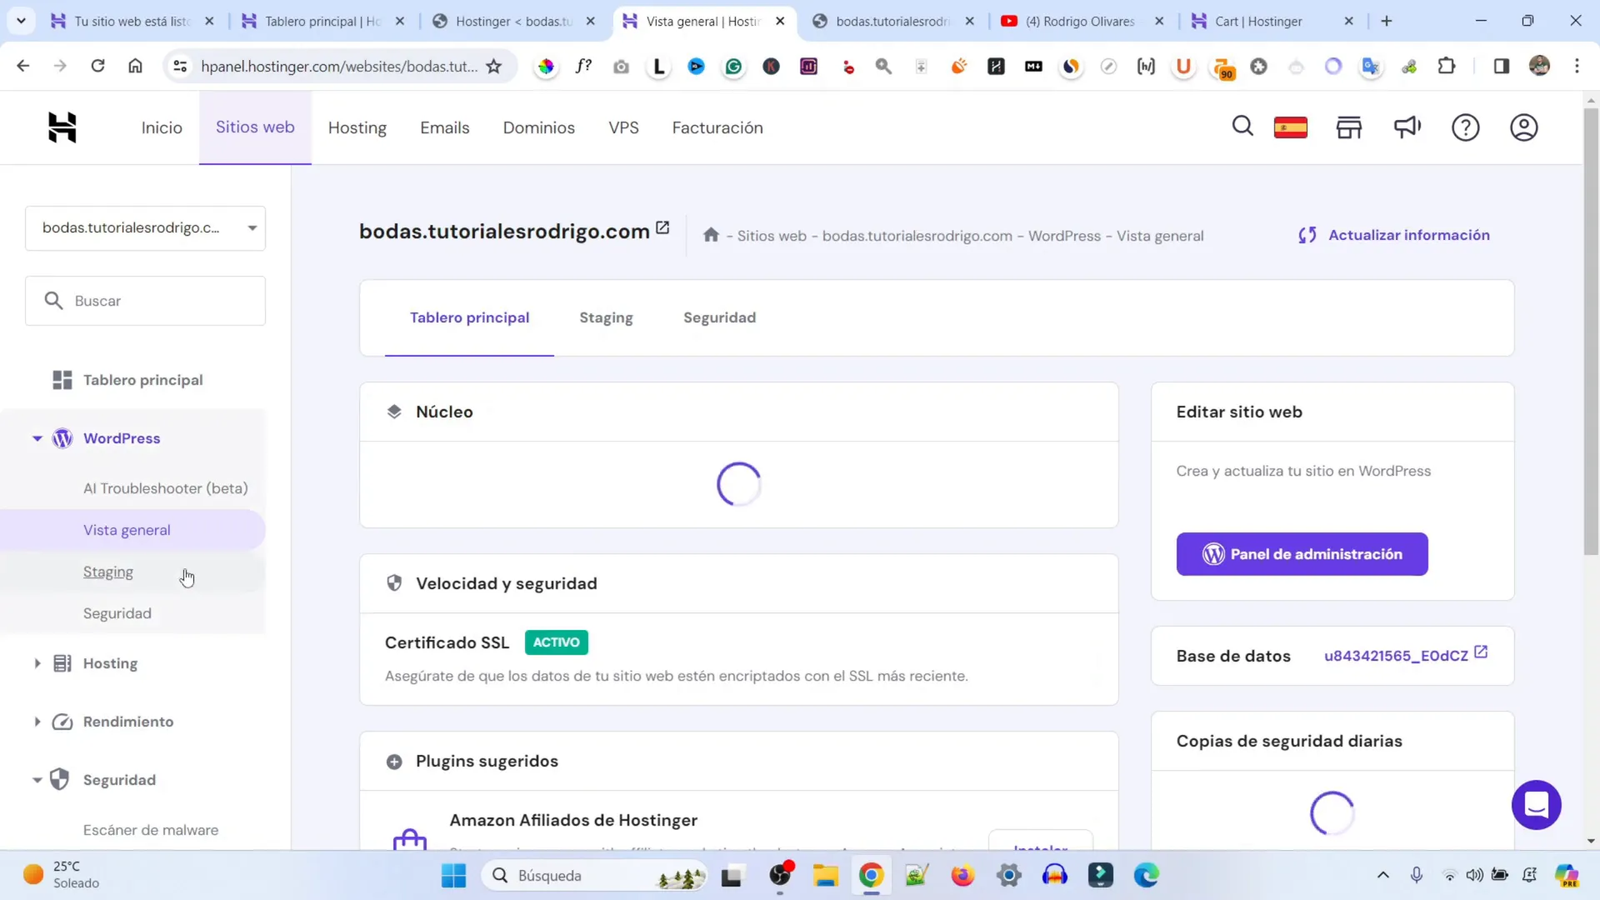1600x900 pixels.
Task: Open help question mark icon
Action: [1465, 127]
